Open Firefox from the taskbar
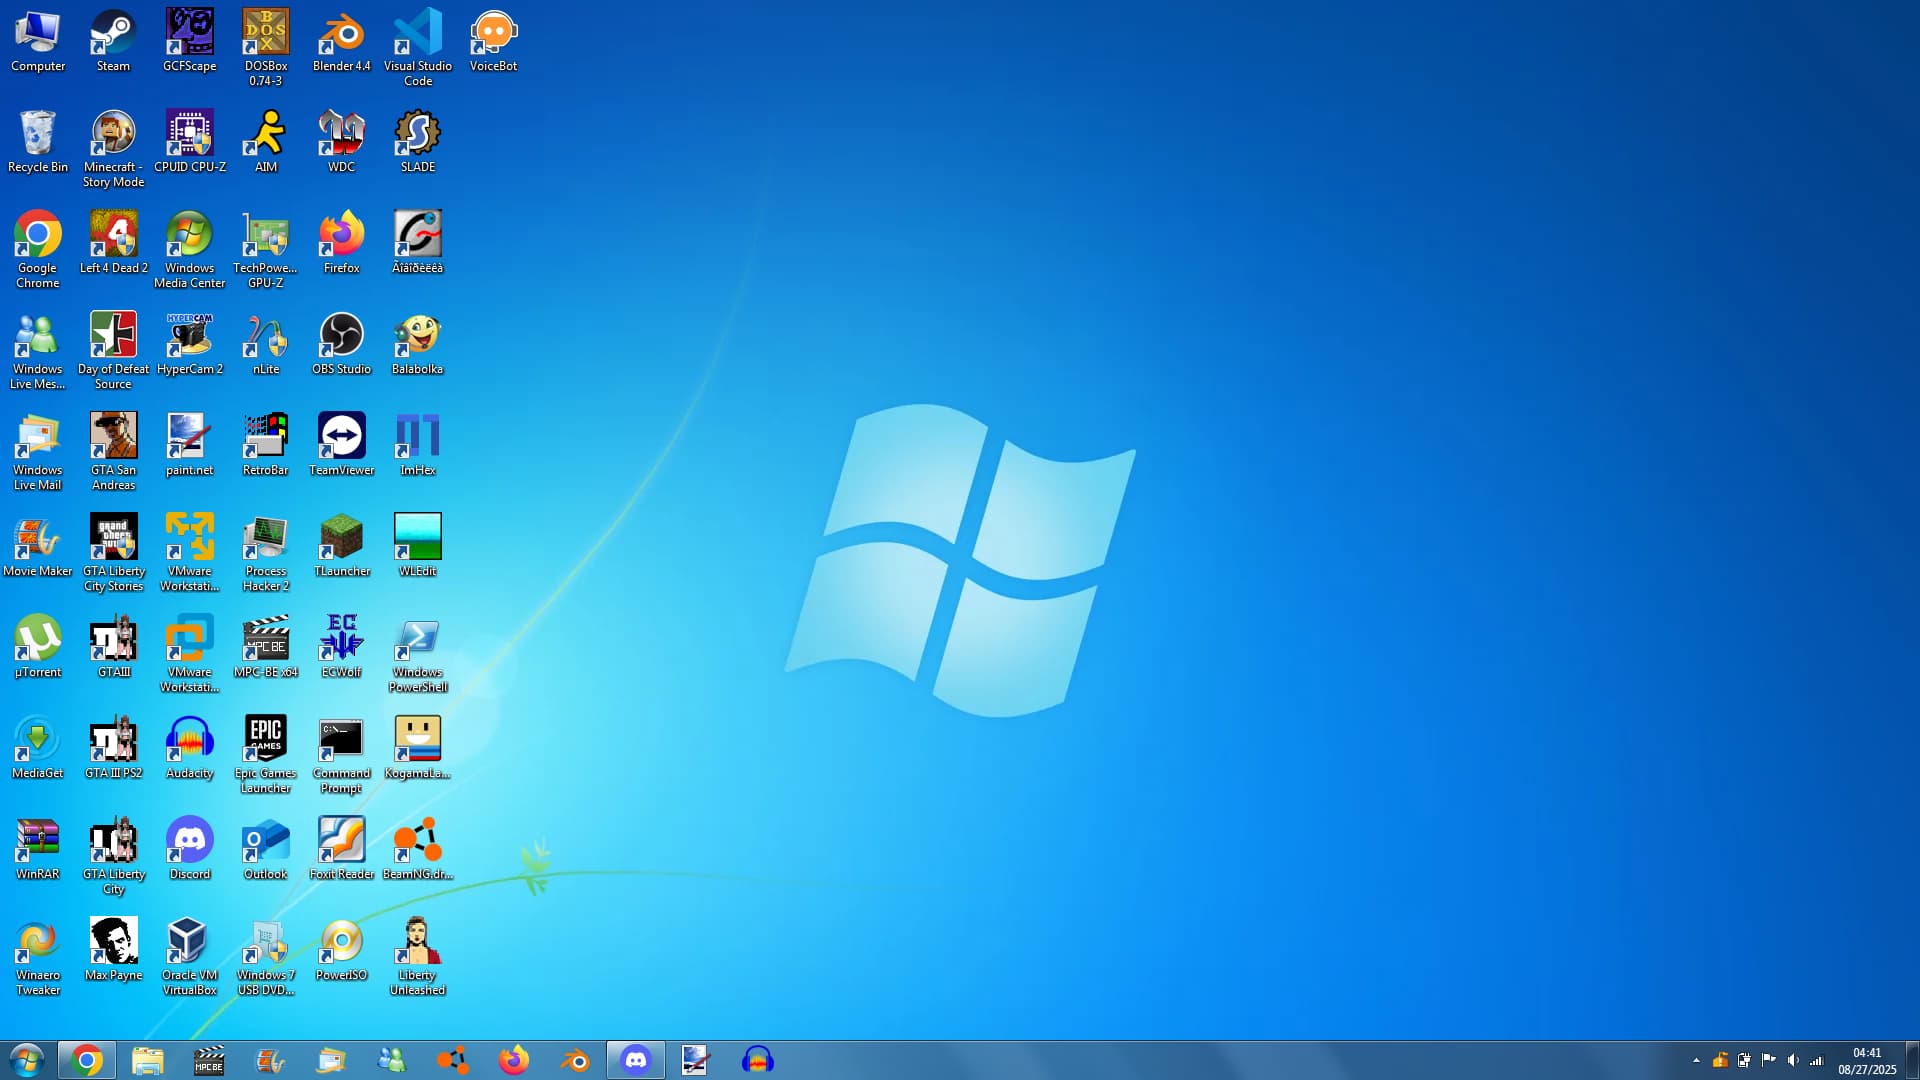This screenshot has height=1080, width=1920. 514,1060
